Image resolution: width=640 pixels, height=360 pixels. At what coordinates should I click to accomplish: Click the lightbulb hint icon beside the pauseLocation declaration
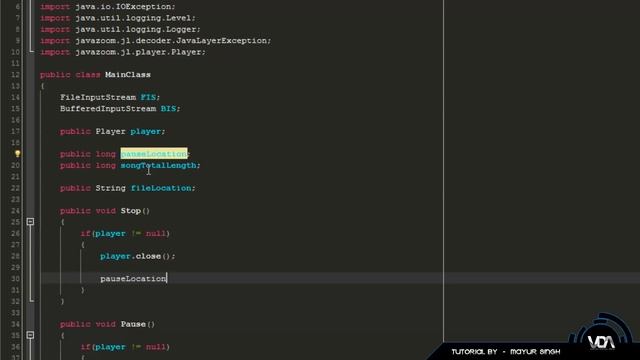(x=17, y=154)
